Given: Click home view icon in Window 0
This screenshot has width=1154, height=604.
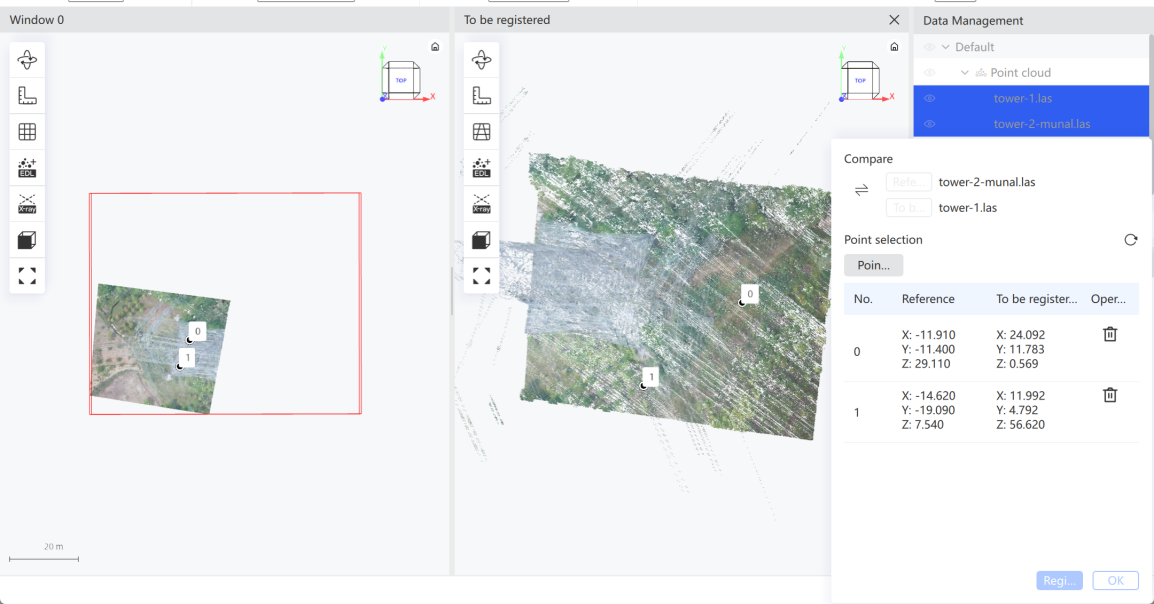Looking at the screenshot, I should [x=435, y=47].
